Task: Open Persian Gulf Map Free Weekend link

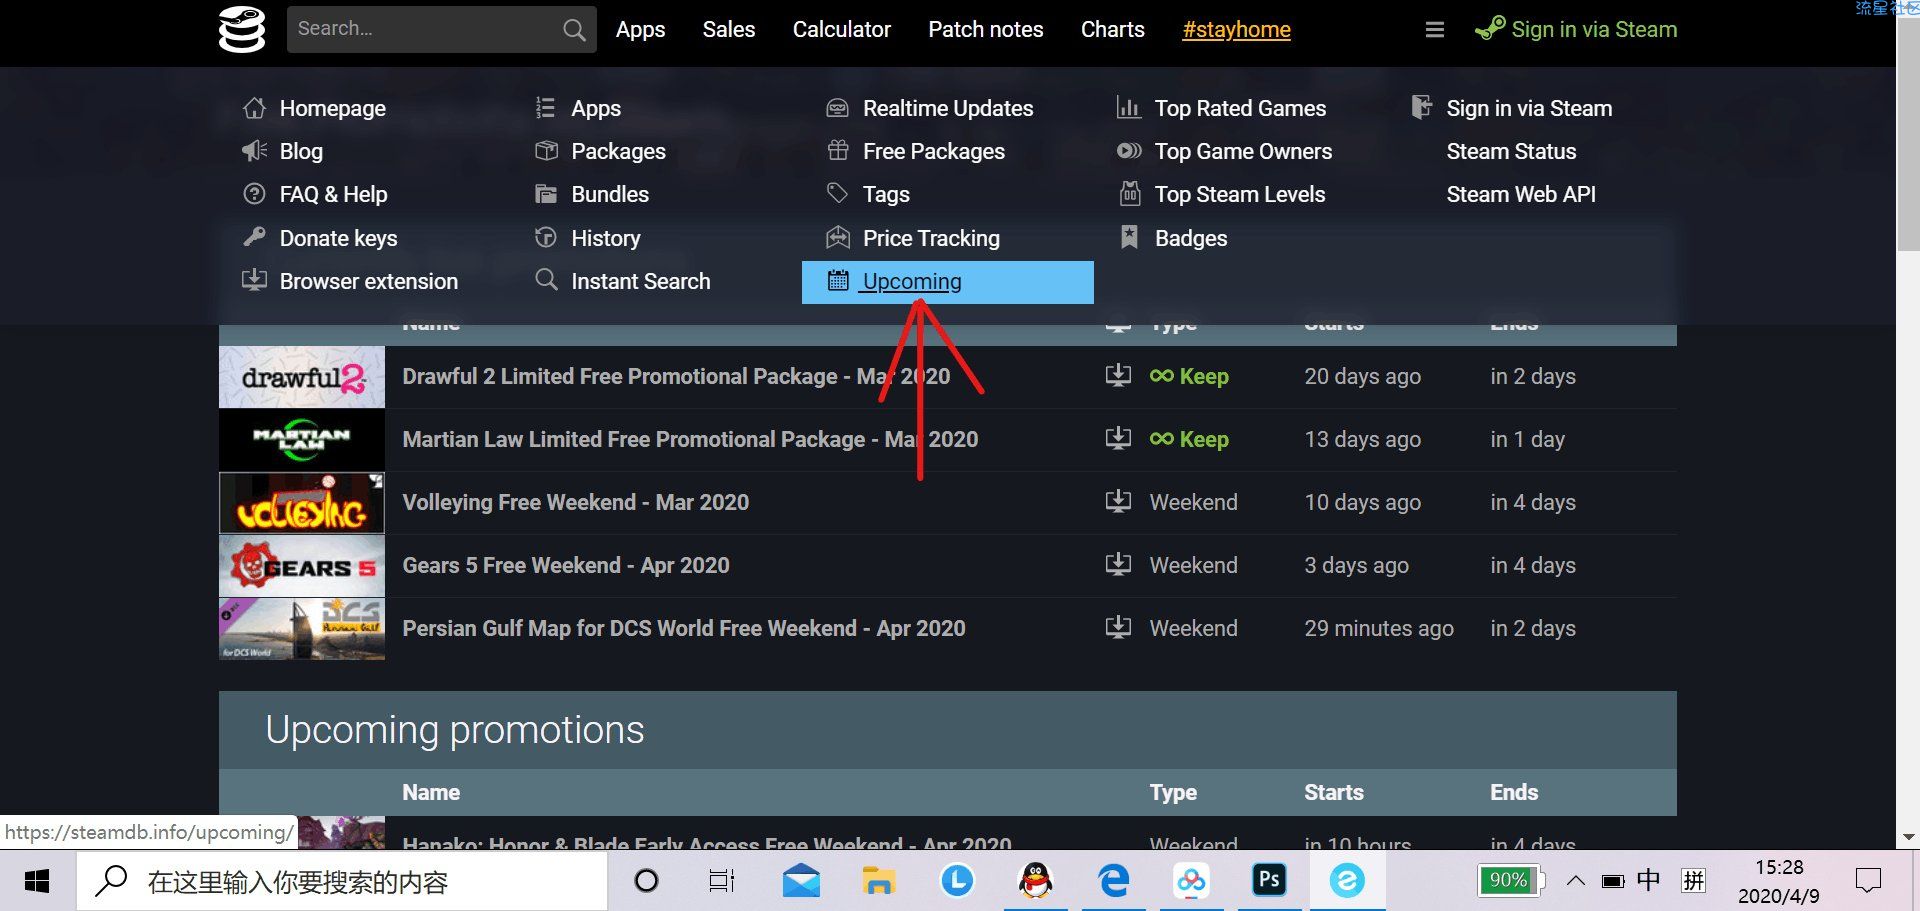Action: tap(684, 629)
